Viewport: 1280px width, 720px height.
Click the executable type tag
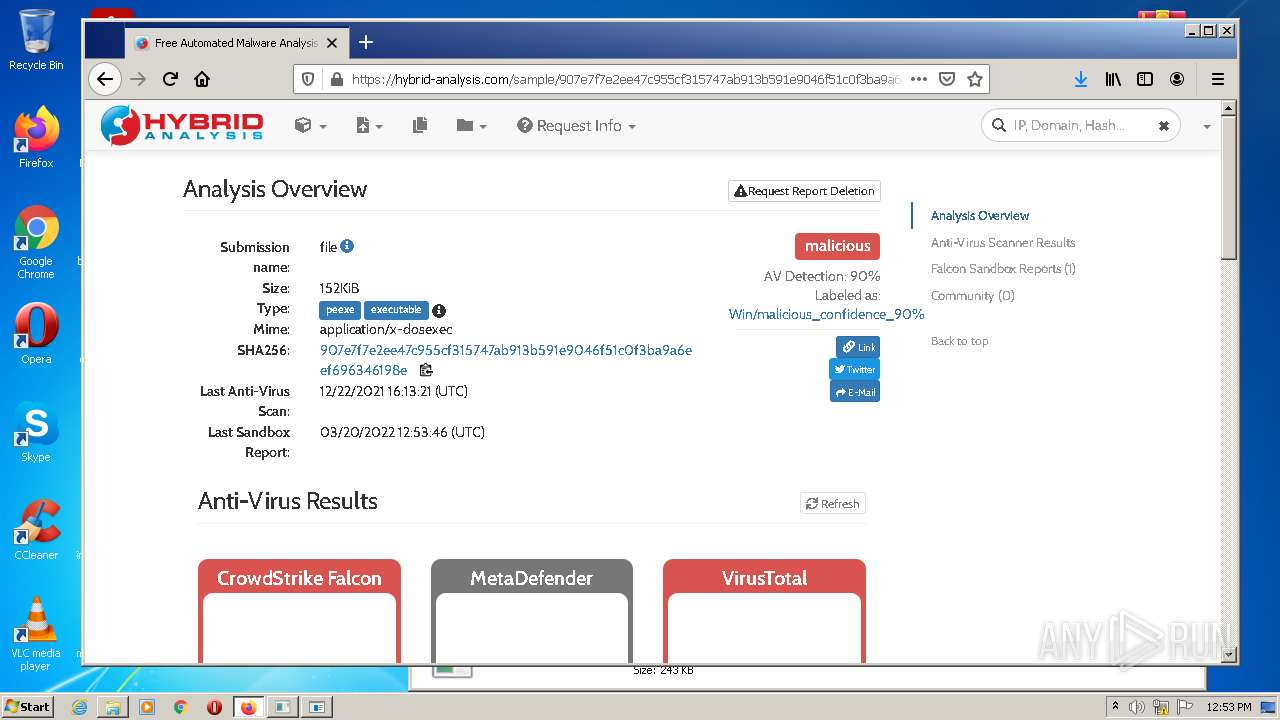point(396,310)
